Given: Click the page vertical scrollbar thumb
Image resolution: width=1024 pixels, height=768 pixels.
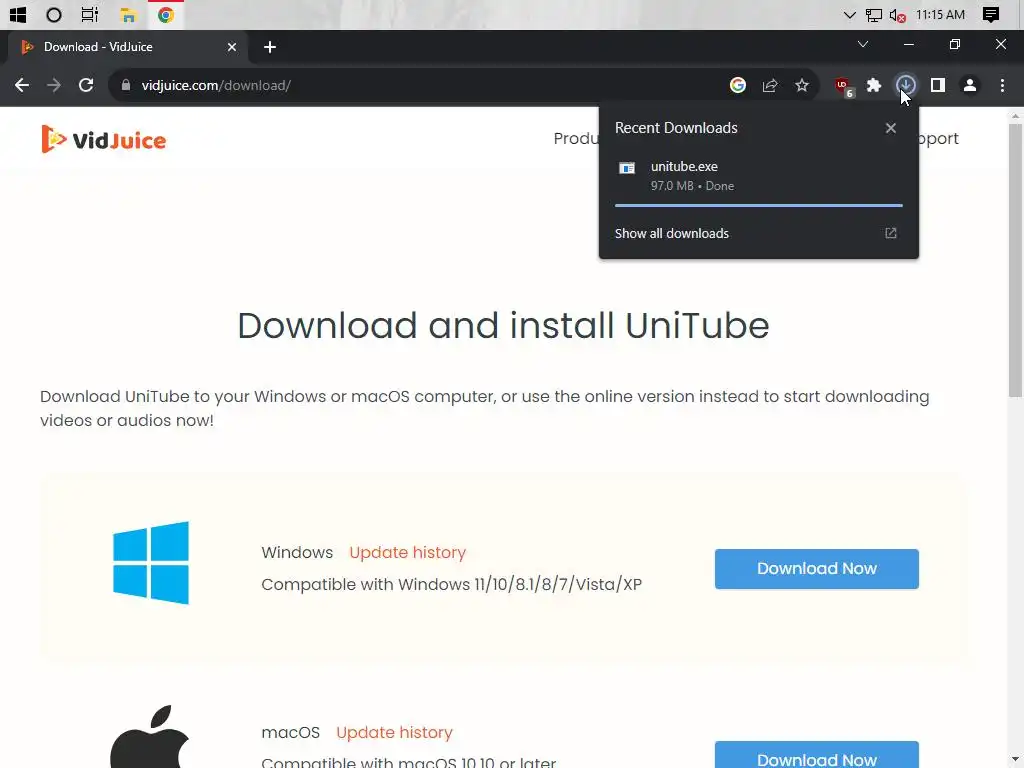Looking at the screenshot, I should 1015,260.
